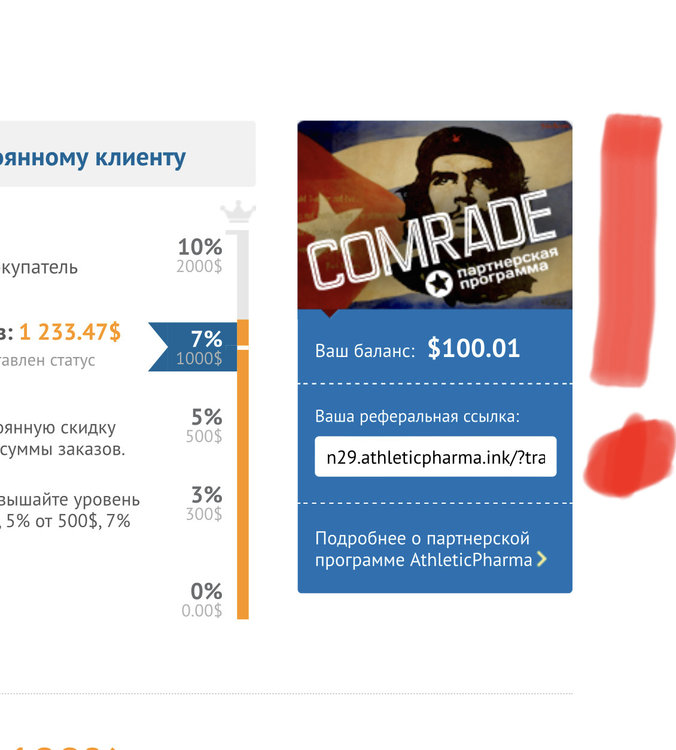This screenshot has height=750, width=676.
Task: Select the 3% discount level at 300$
Action: (205, 503)
